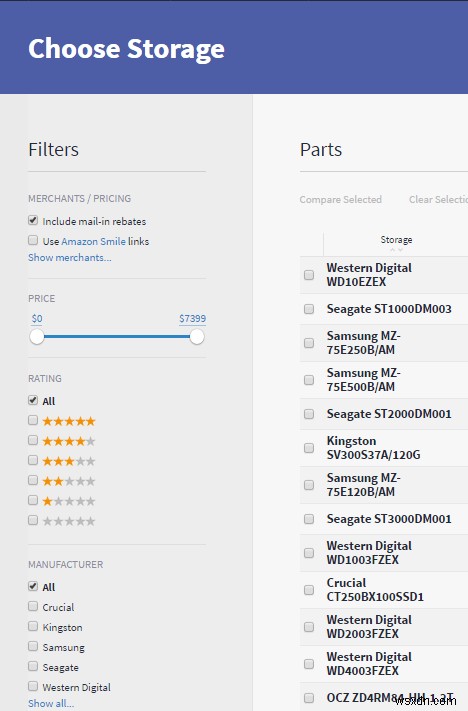Image resolution: width=468 pixels, height=711 pixels.
Task: Choose the three-star rating filter
Action: pyautogui.click(x=33, y=460)
